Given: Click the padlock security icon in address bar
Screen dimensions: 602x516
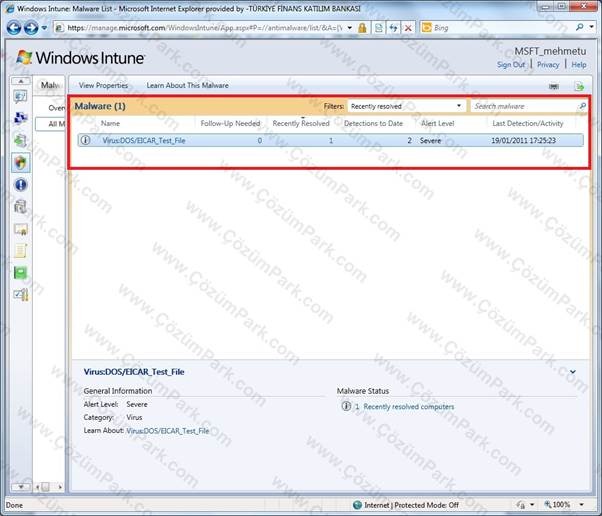Looking at the screenshot, I should coord(362,28).
